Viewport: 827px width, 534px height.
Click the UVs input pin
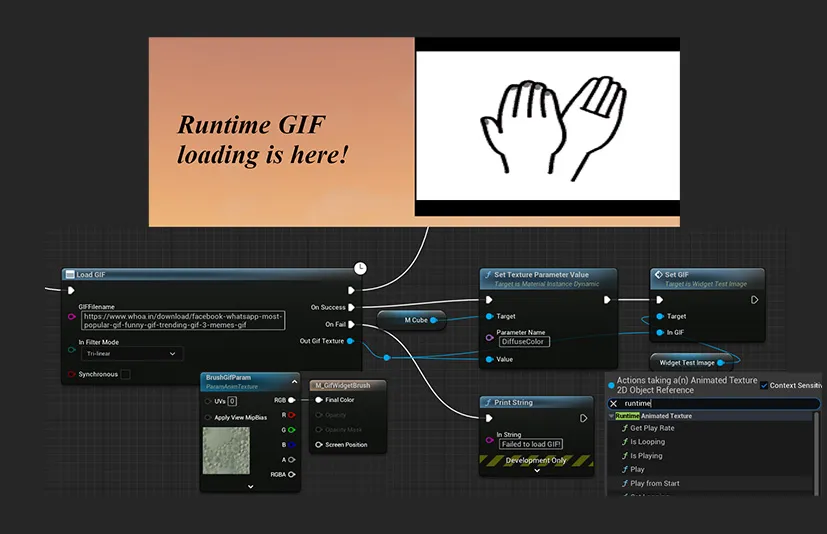click(x=208, y=402)
